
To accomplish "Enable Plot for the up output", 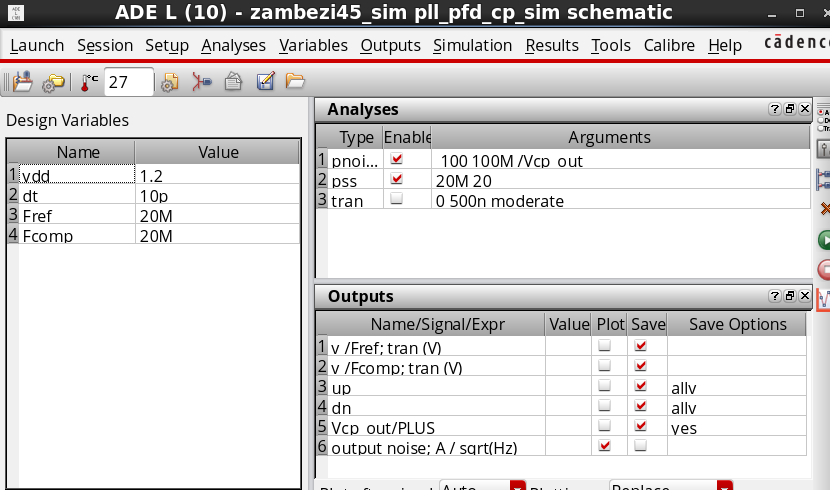I will pyautogui.click(x=604, y=385).
